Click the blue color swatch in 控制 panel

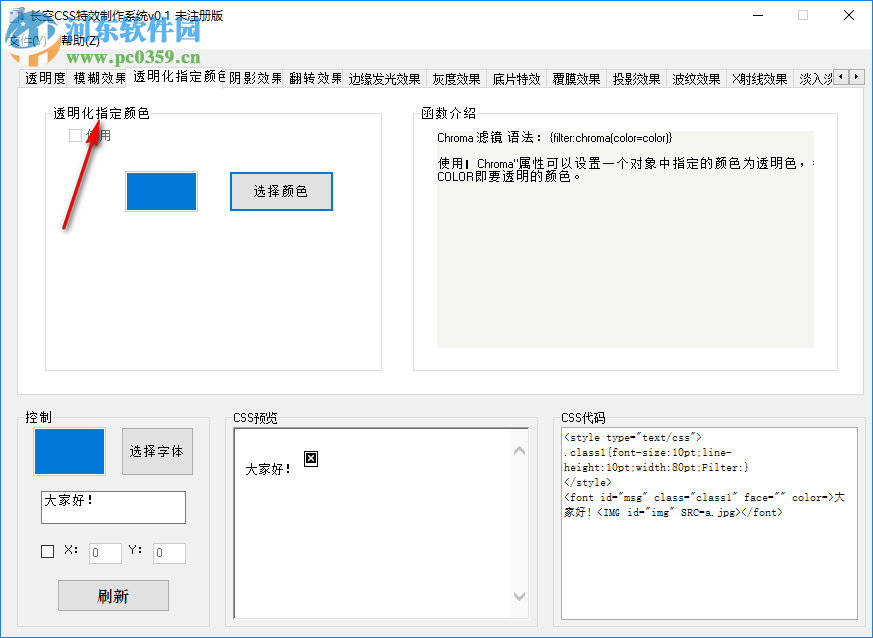[x=69, y=451]
